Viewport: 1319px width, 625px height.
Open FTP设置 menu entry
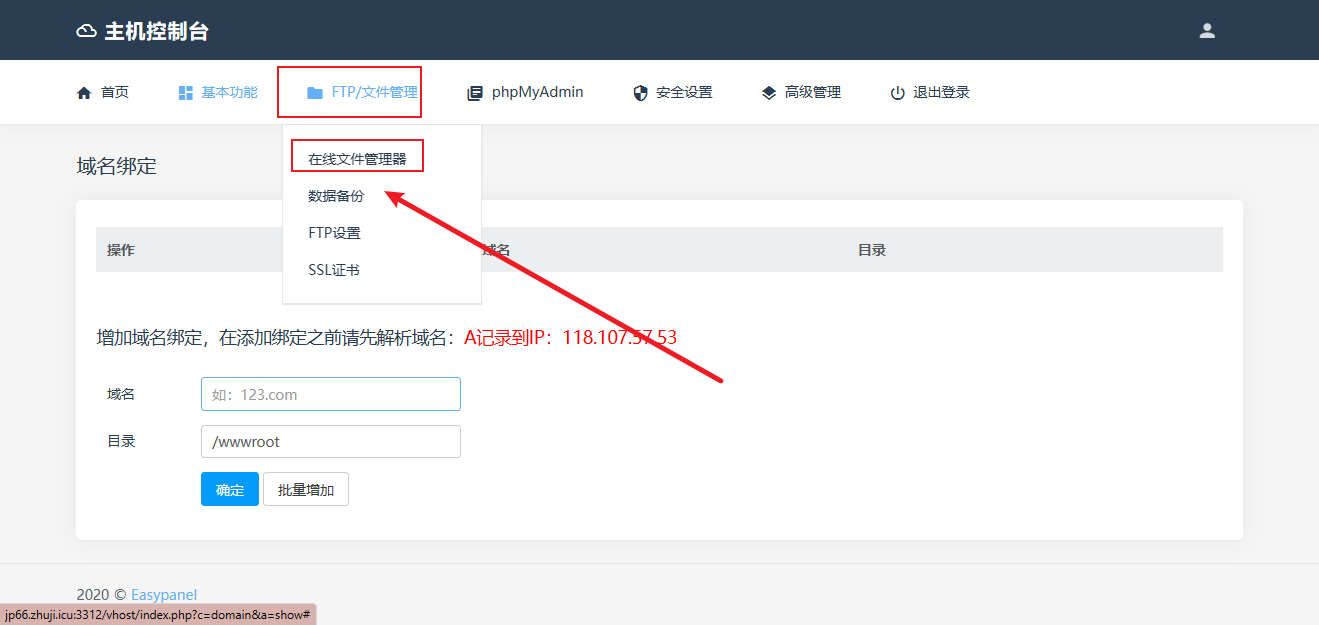[x=334, y=233]
